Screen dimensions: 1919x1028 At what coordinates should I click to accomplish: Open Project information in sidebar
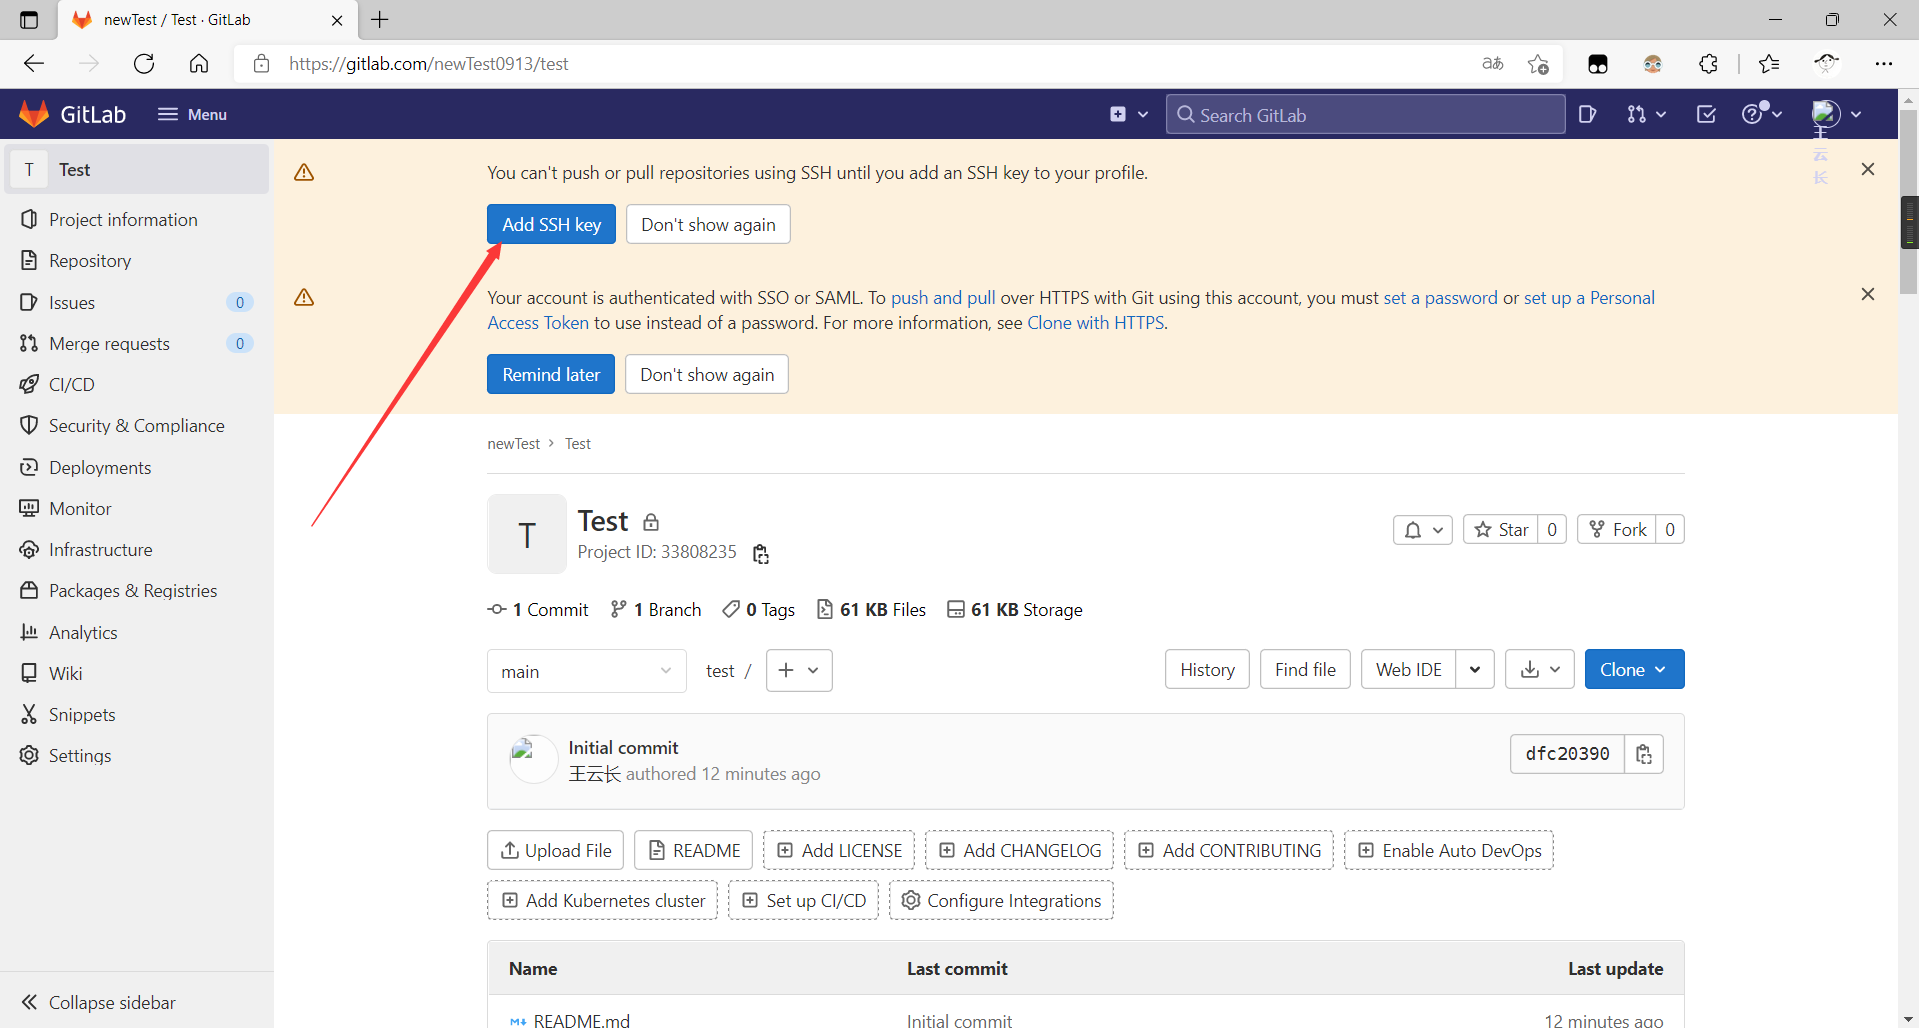(x=123, y=219)
